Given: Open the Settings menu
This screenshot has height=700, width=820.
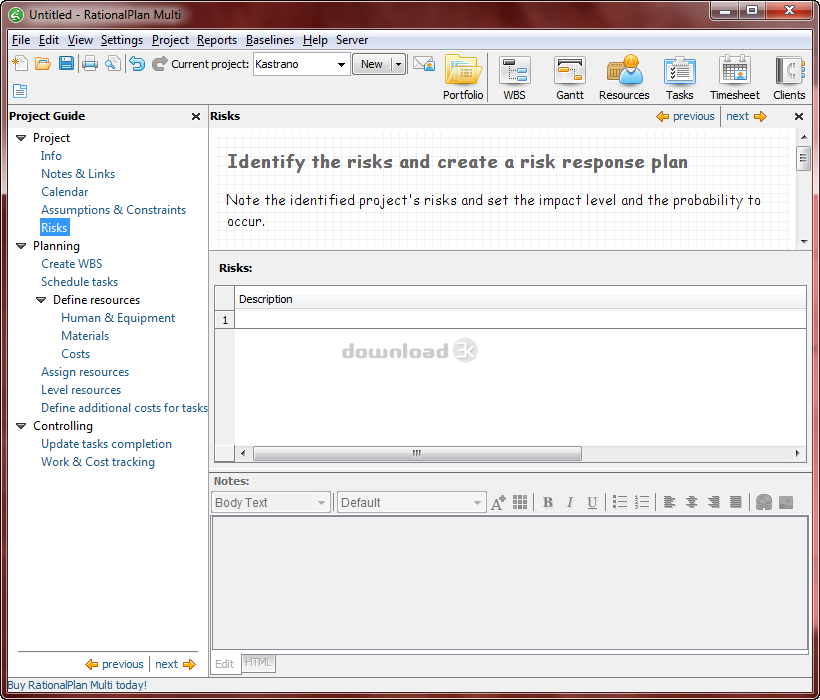Looking at the screenshot, I should [x=122, y=40].
